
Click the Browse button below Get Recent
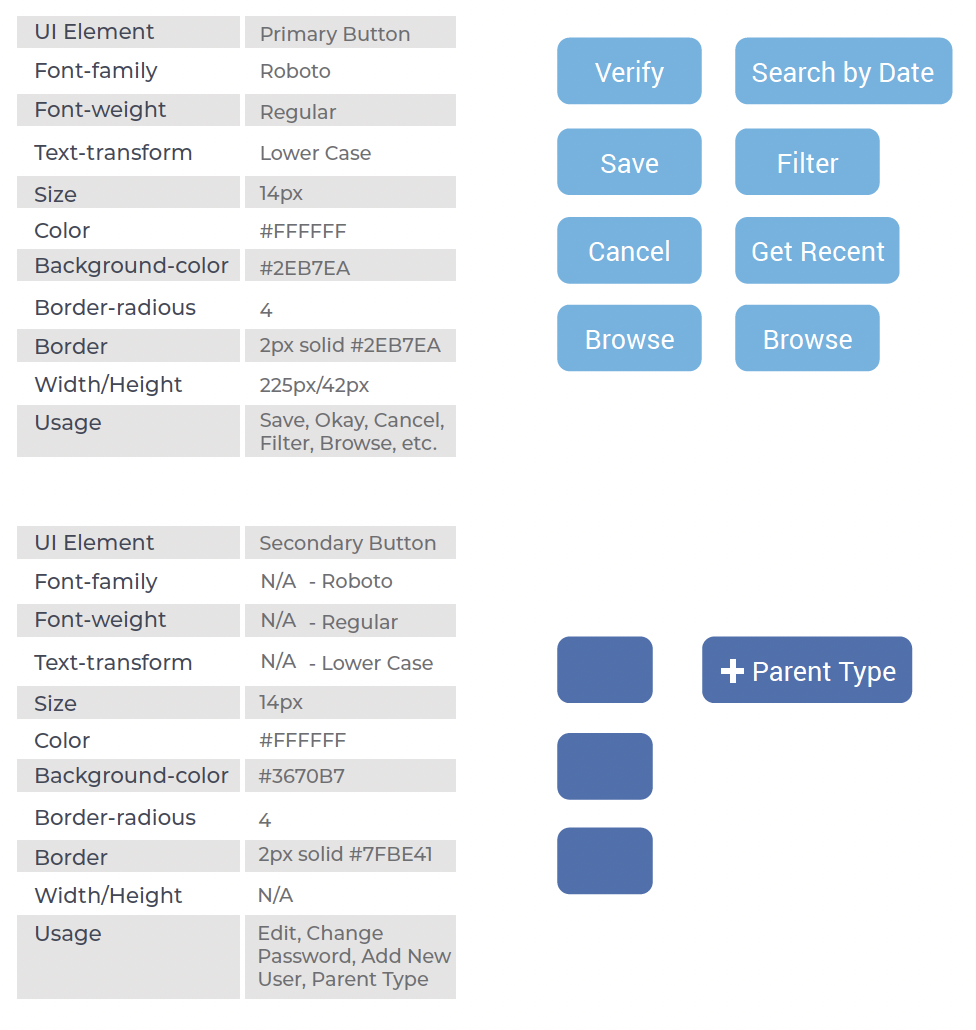point(807,339)
